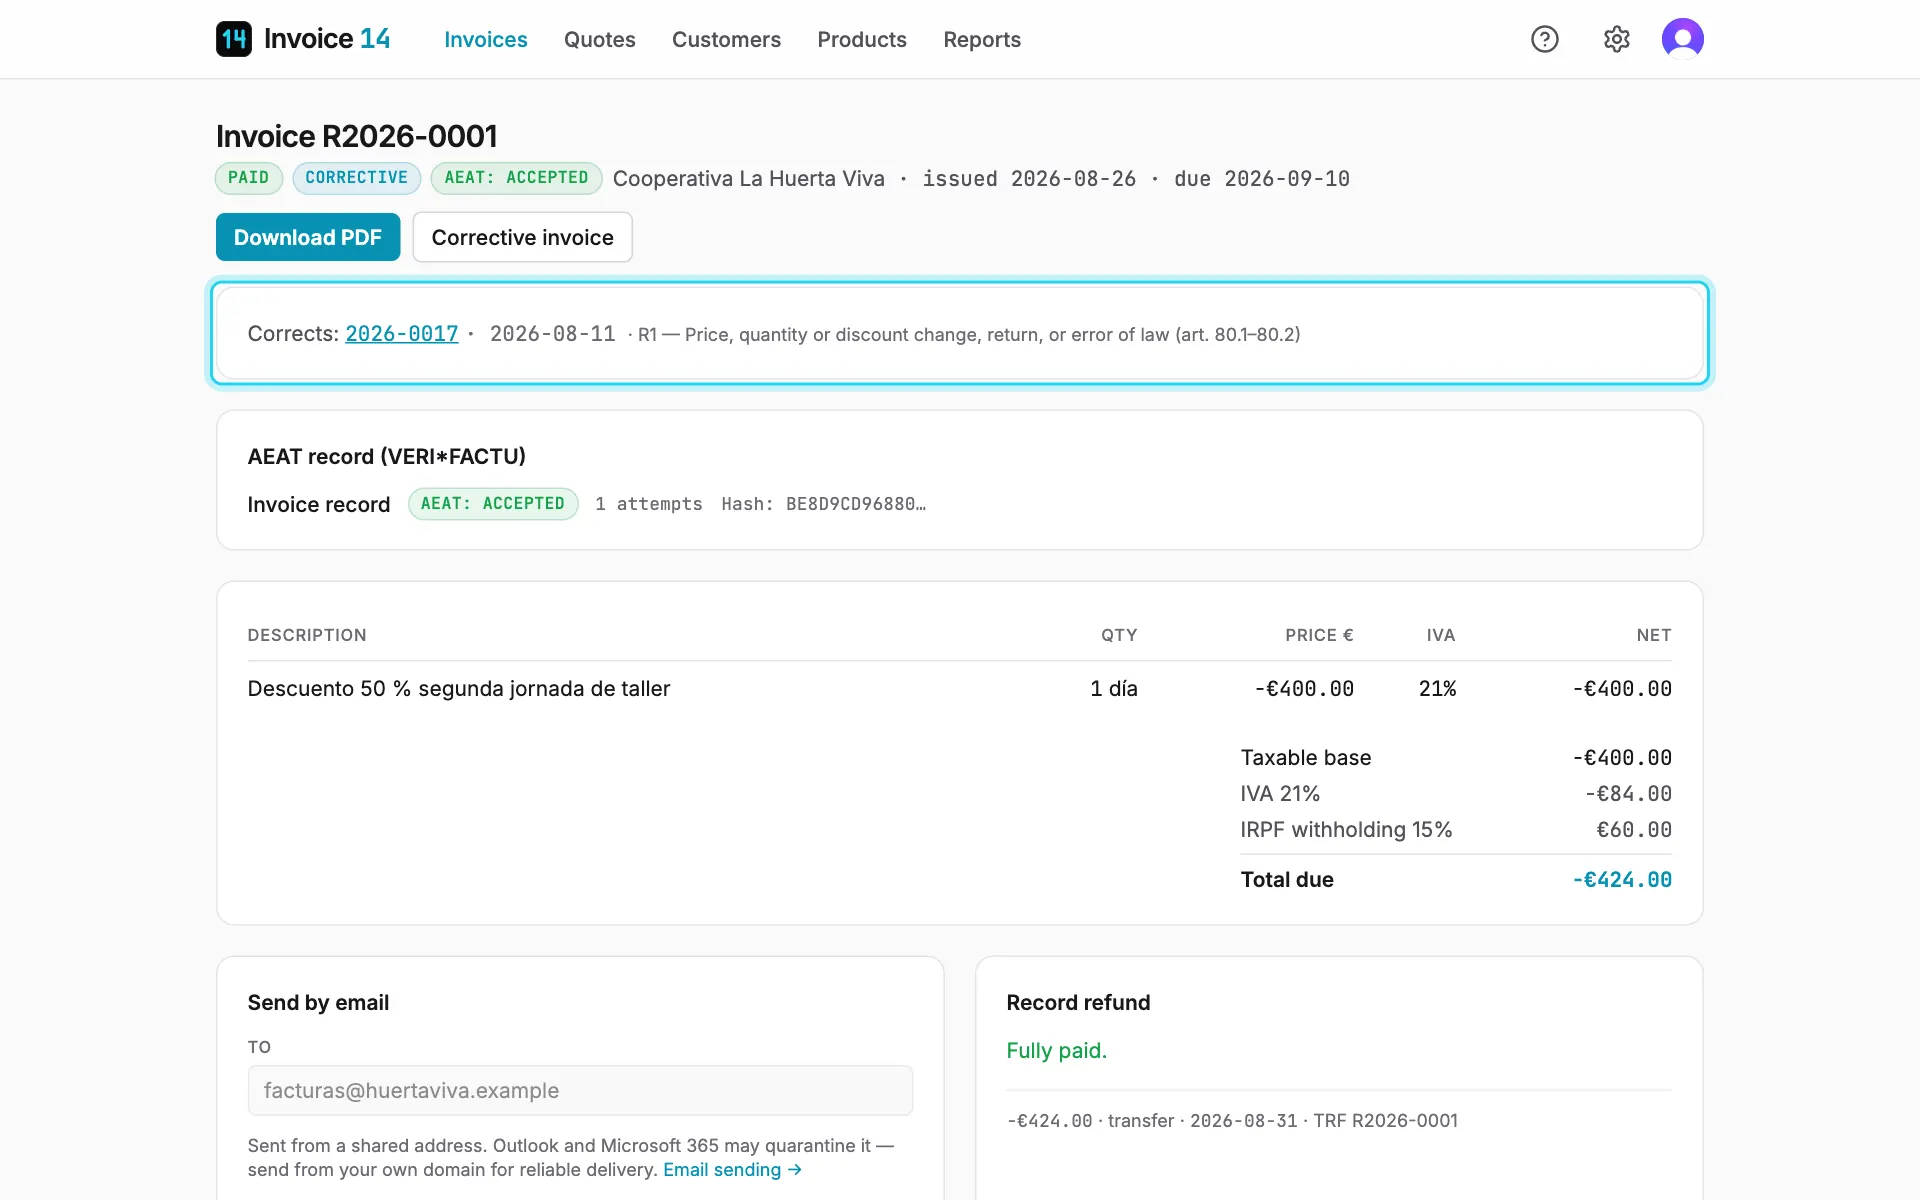
Task: Click the '1 día' quantity cell
Action: click(x=1114, y=689)
